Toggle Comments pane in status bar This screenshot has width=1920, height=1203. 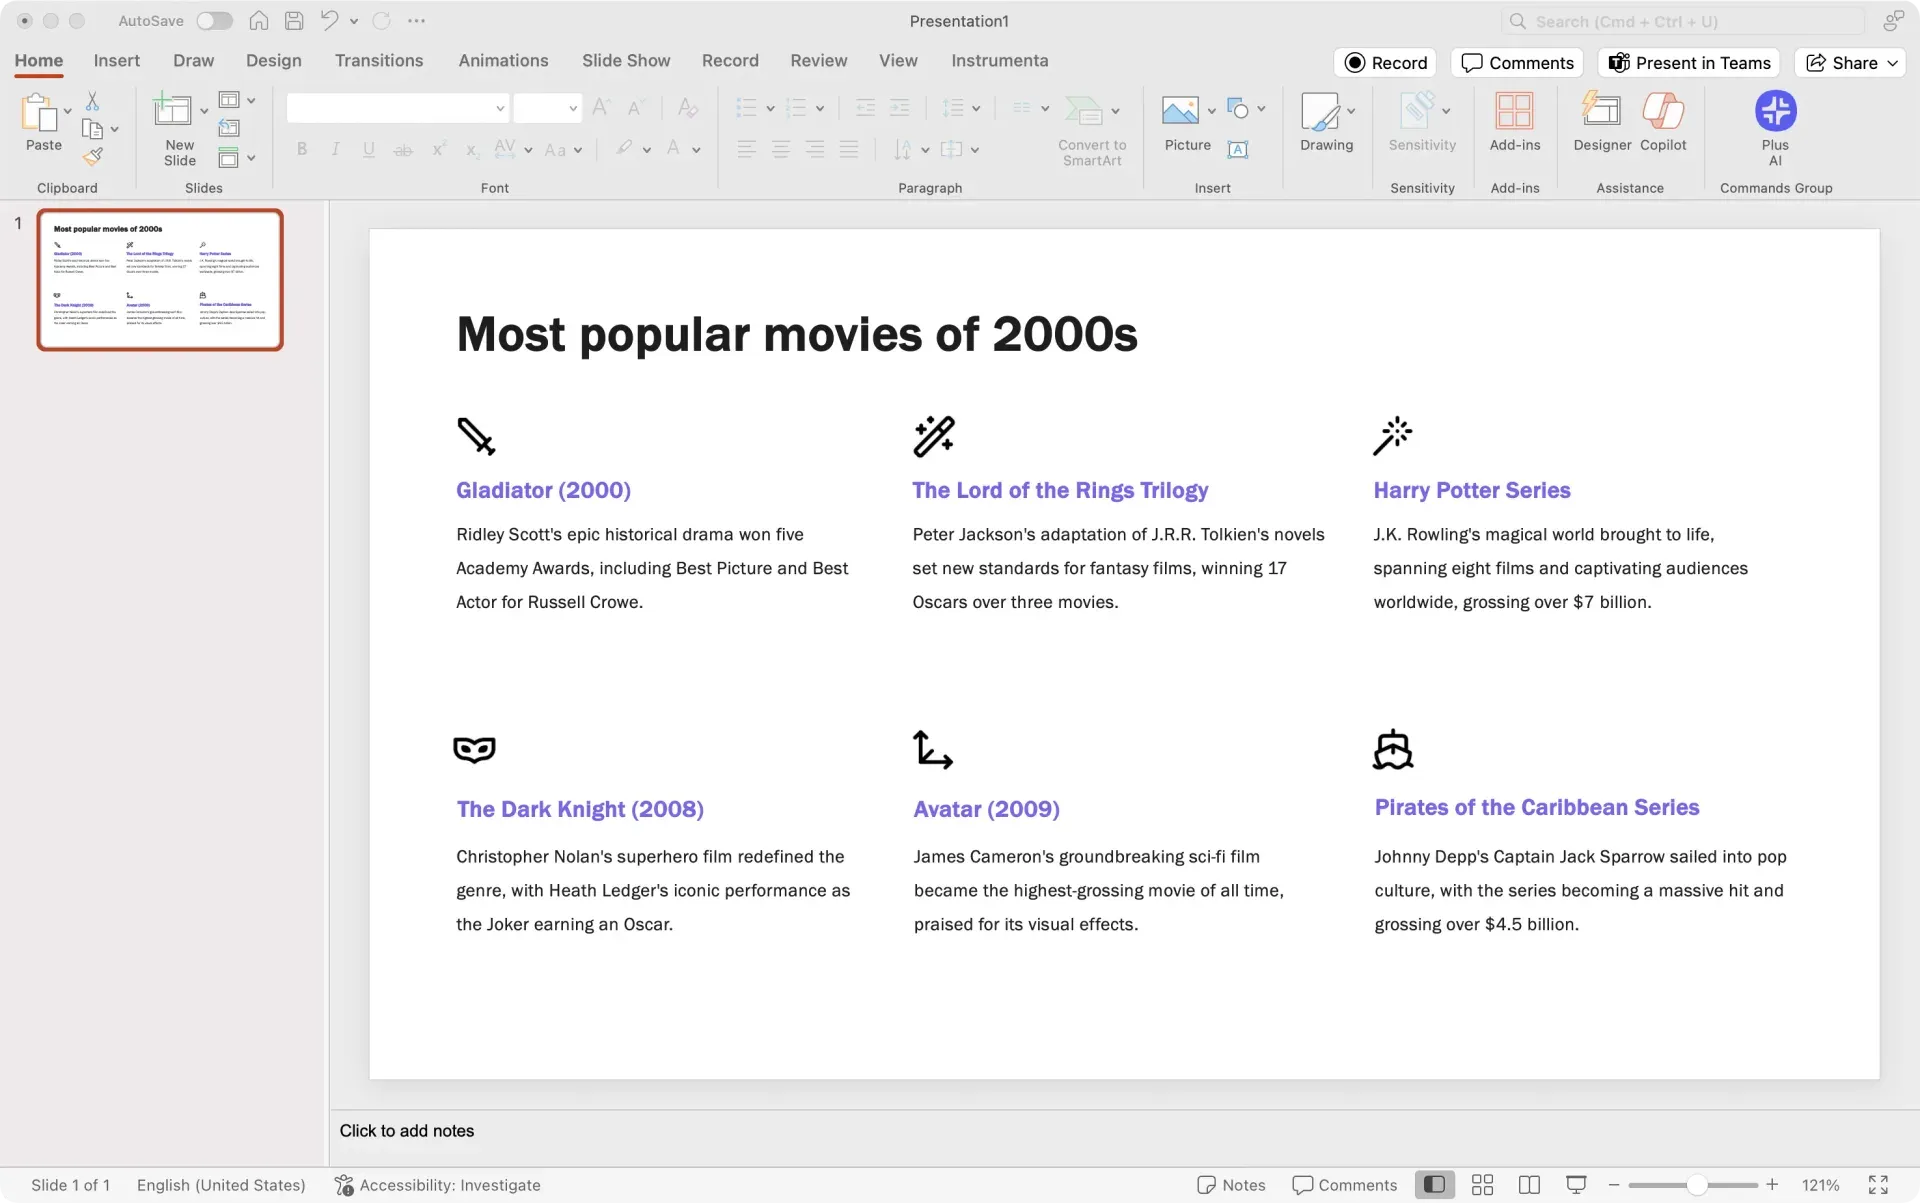(x=1344, y=1185)
